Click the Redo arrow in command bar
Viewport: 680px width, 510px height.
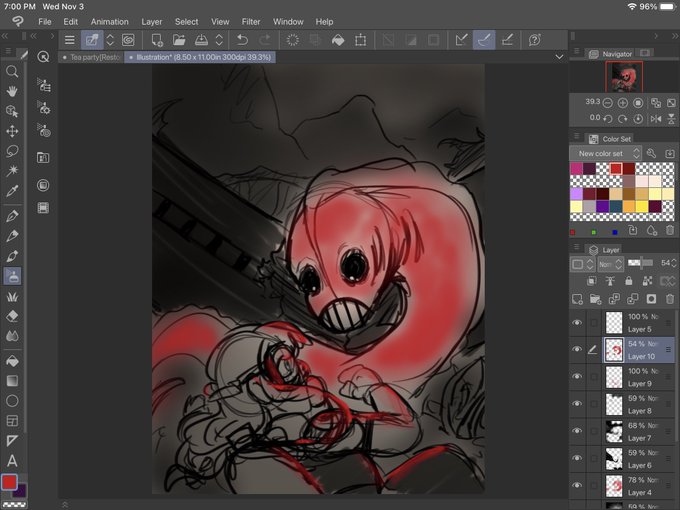265,40
